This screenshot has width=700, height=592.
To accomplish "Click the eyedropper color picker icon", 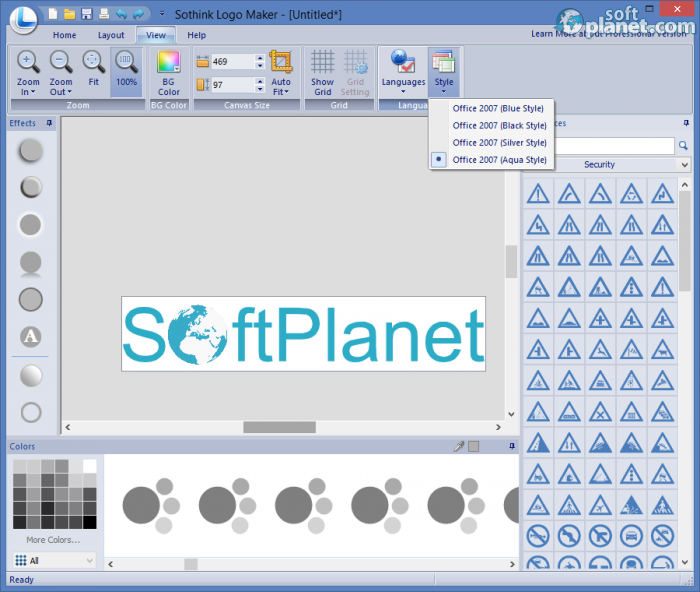I will [458, 446].
